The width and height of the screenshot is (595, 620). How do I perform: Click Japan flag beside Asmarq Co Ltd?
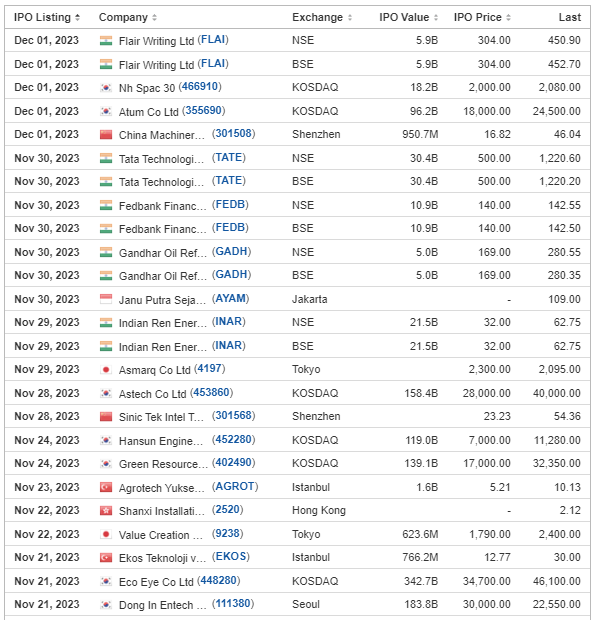[106, 370]
